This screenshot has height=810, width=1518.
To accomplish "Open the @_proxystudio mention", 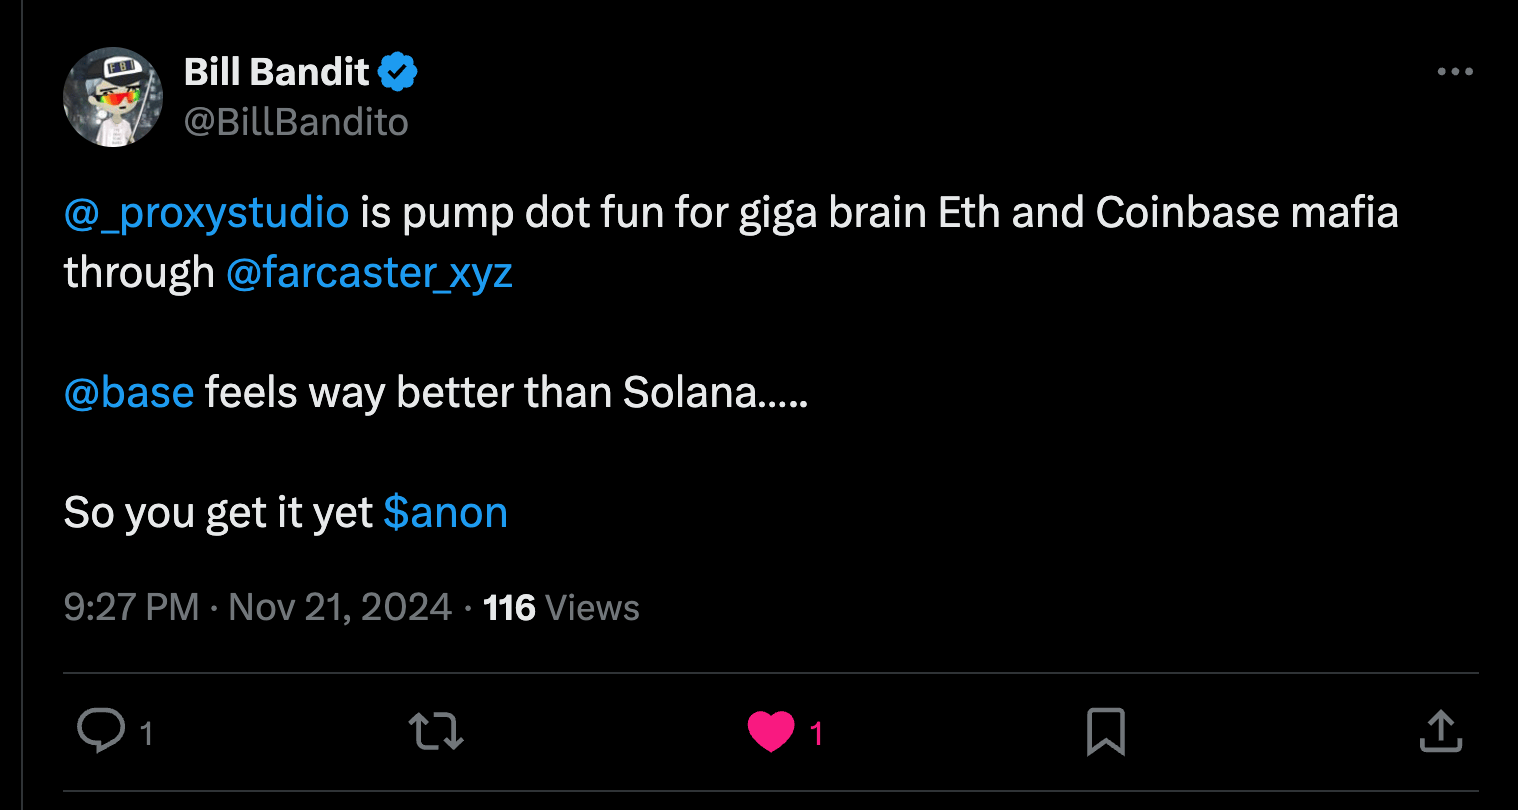I will tap(206, 213).
